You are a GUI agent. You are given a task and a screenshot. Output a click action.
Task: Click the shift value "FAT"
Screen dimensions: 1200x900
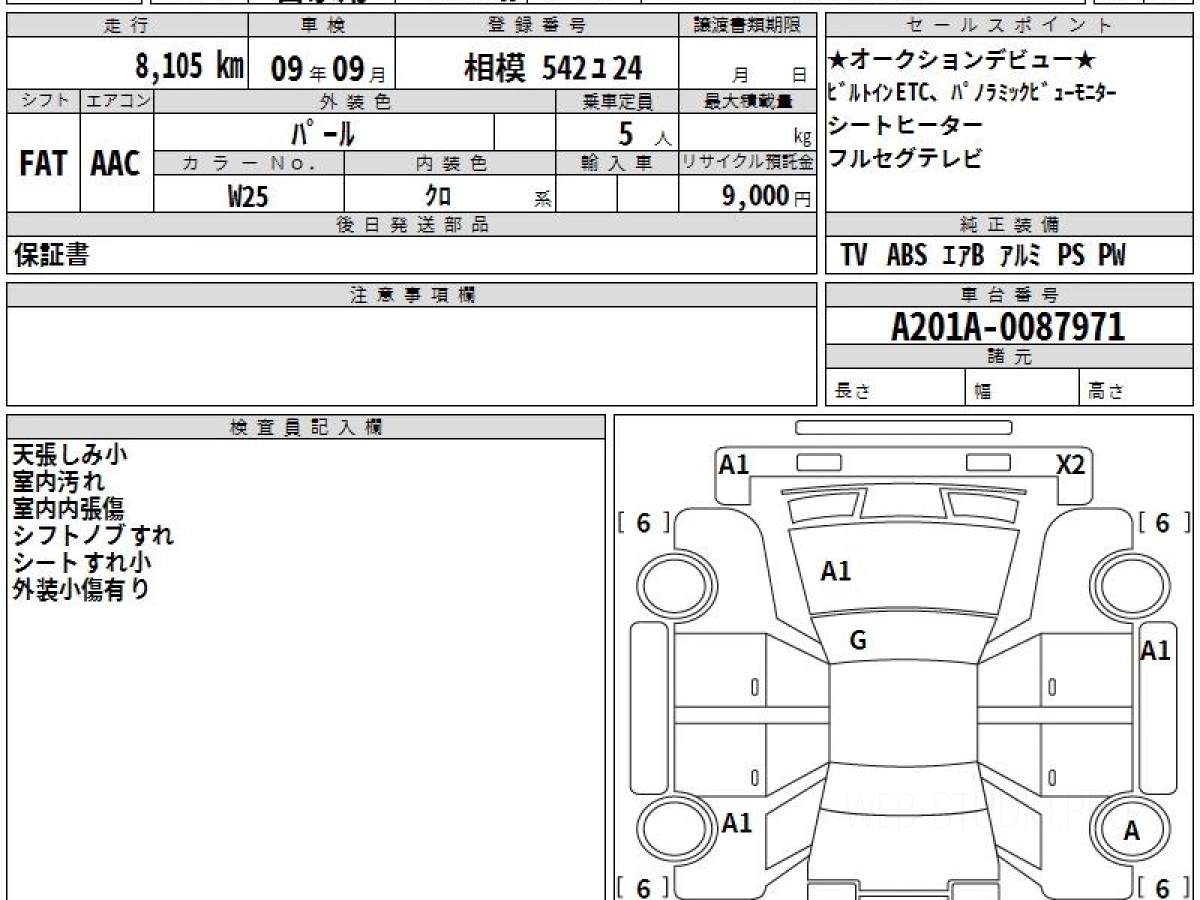click(x=43, y=164)
